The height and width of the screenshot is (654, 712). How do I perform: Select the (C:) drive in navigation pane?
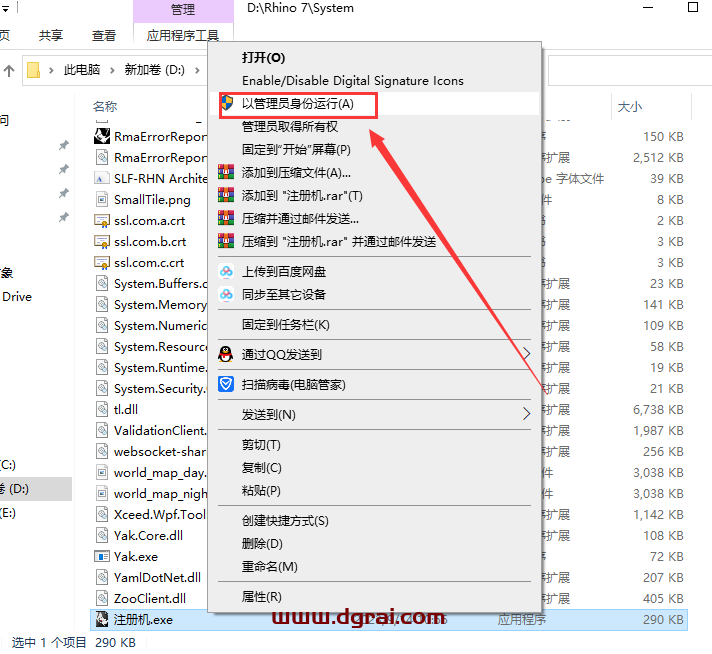8,465
